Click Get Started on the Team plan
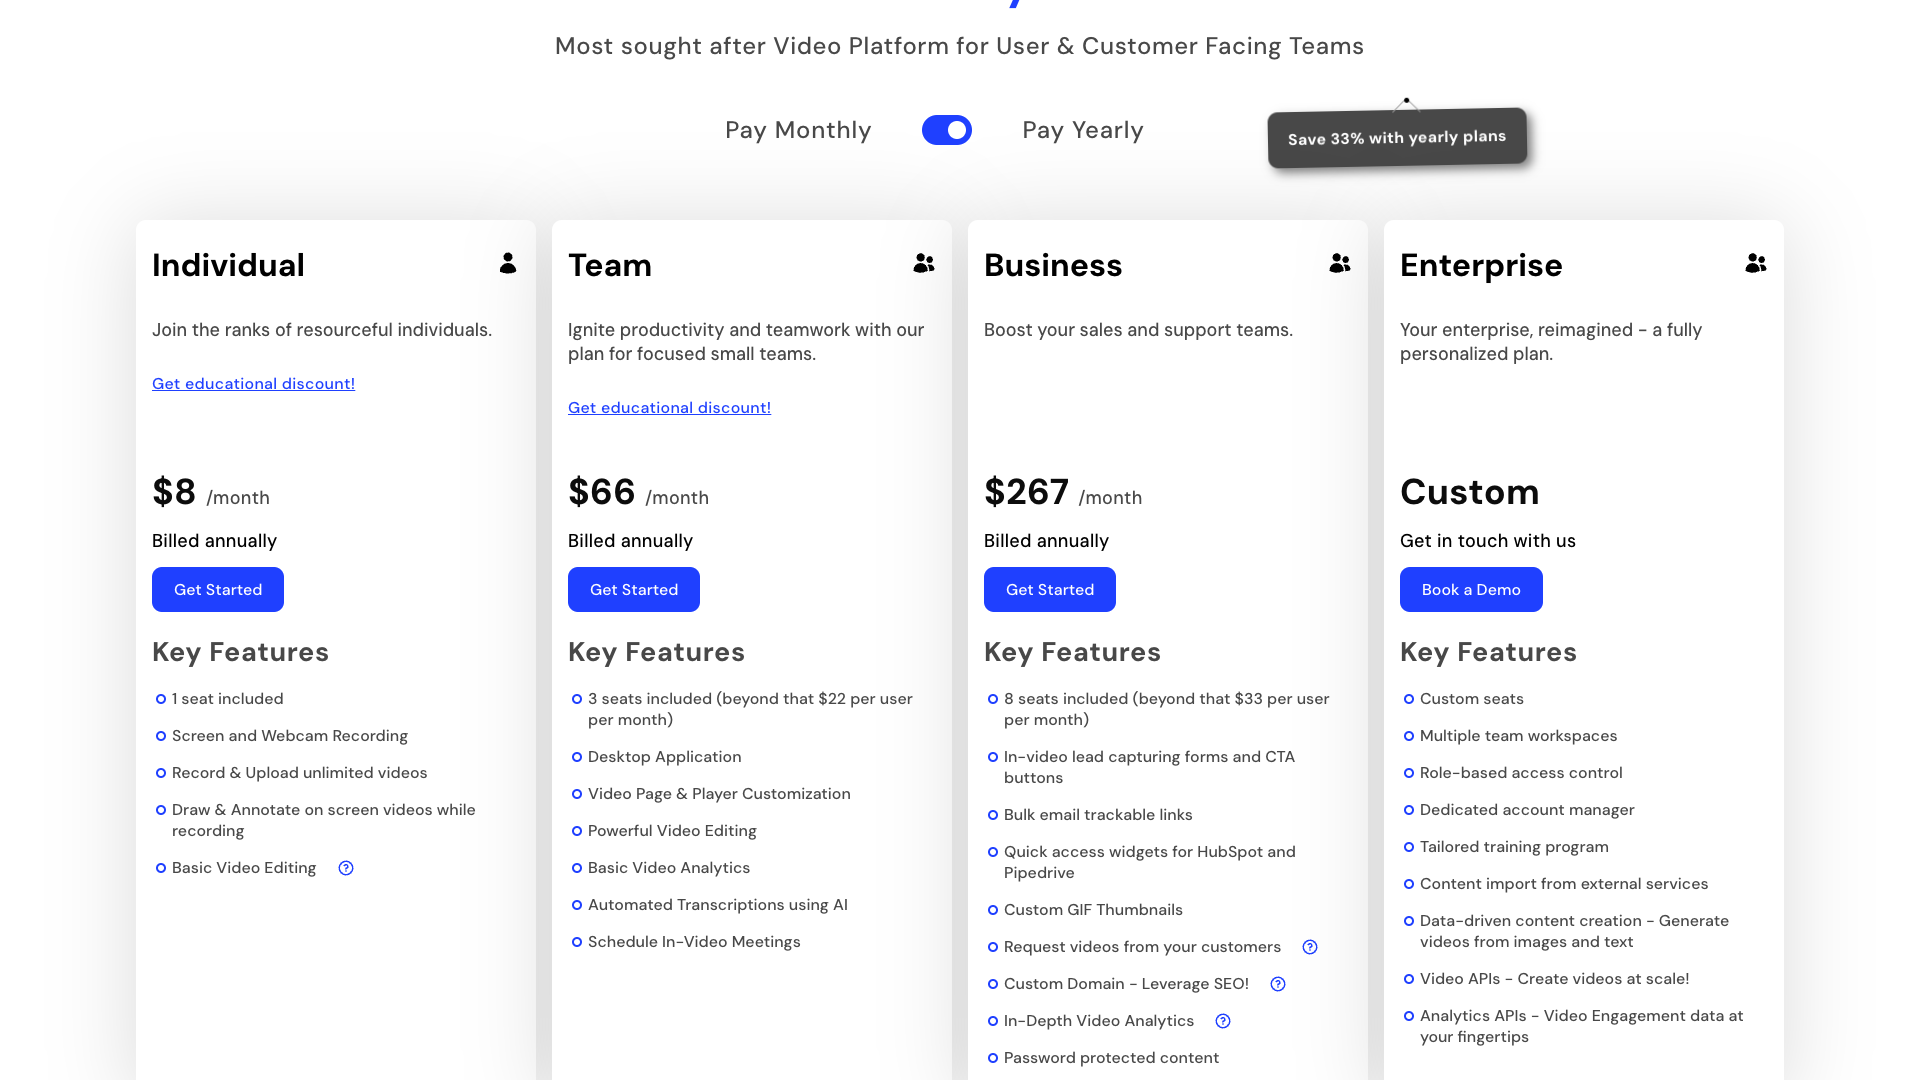The height and width of the screenshot is (1080, 1920). (x=633, y=589)
